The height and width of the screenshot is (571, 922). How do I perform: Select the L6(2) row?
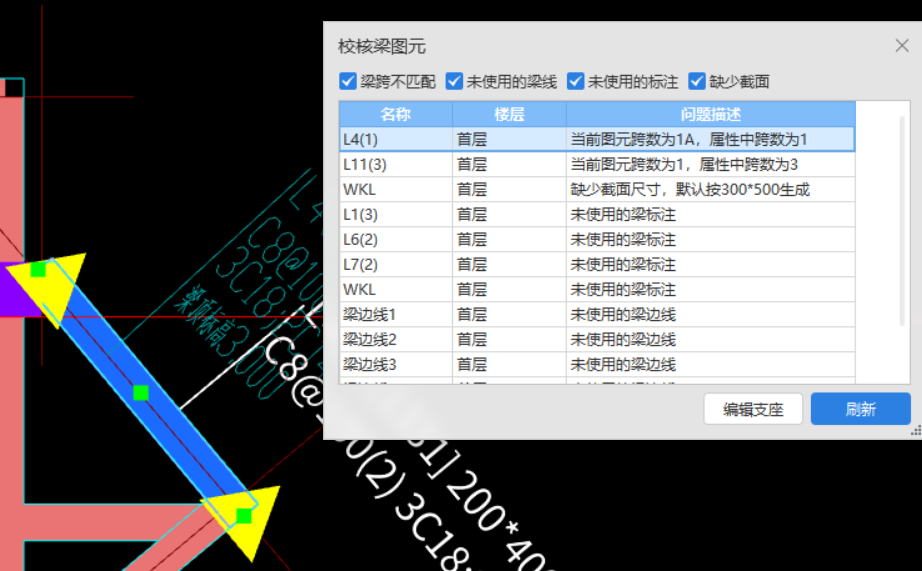(597, 239)
